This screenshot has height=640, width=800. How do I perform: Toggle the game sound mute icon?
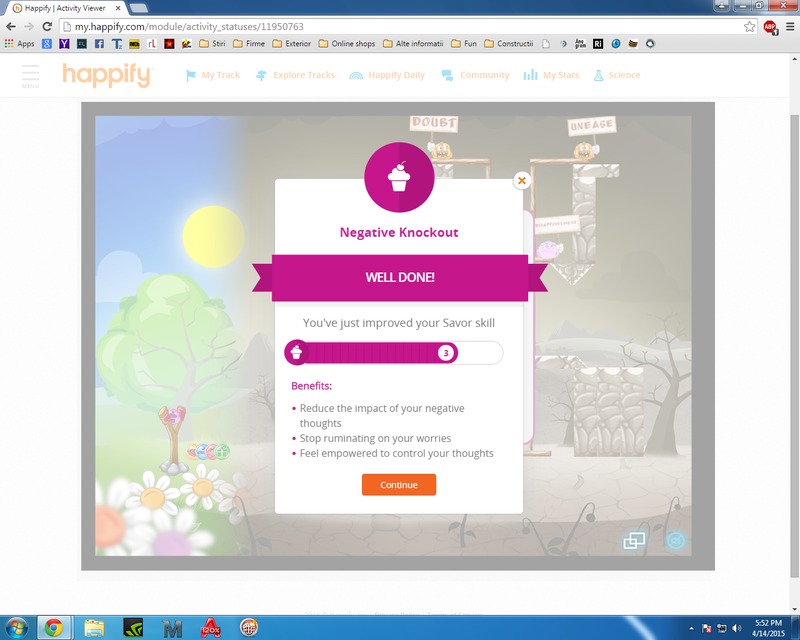pyautogui.click(x=676, y=540)
